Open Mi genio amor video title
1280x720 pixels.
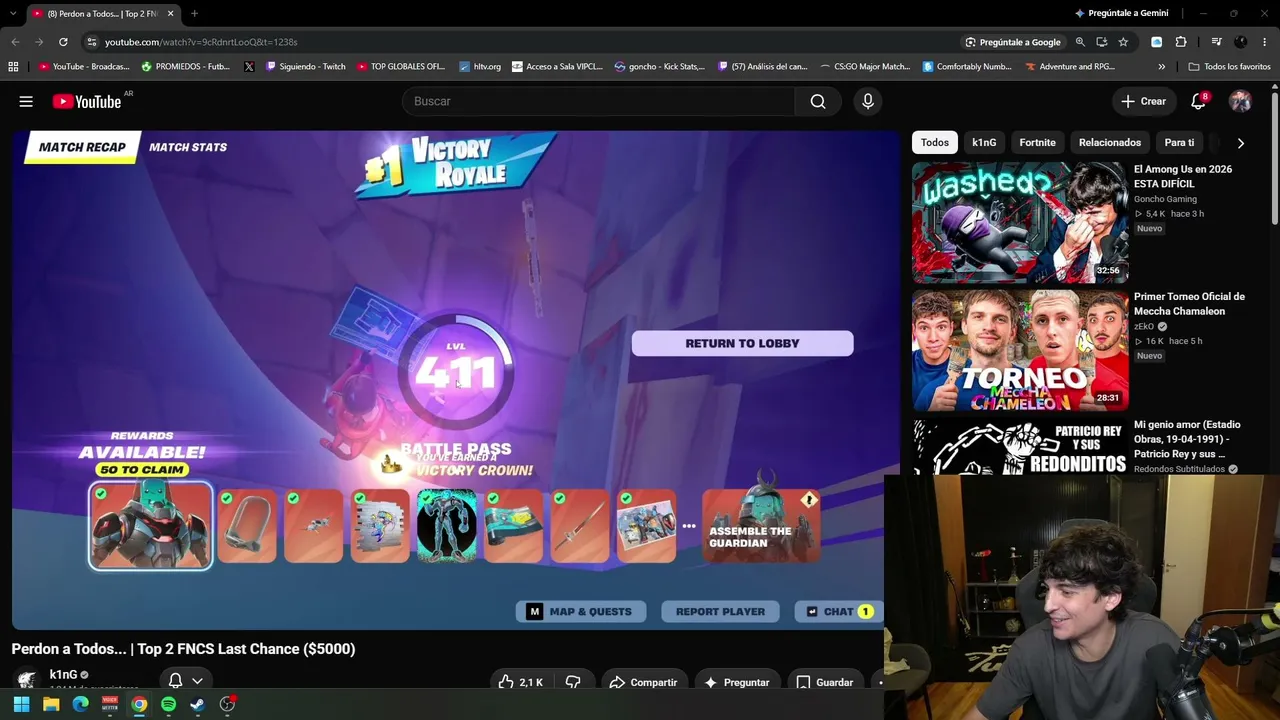click(x=1186, y=439)
